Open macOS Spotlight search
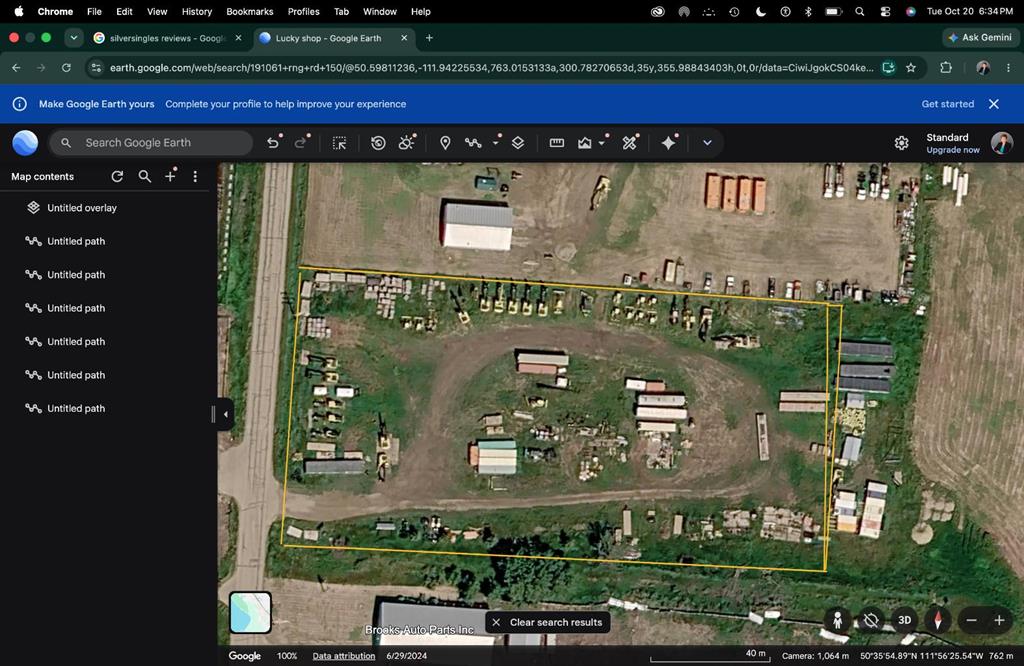1024x666 pixels. pyautogui.click(x=859, y=12)
